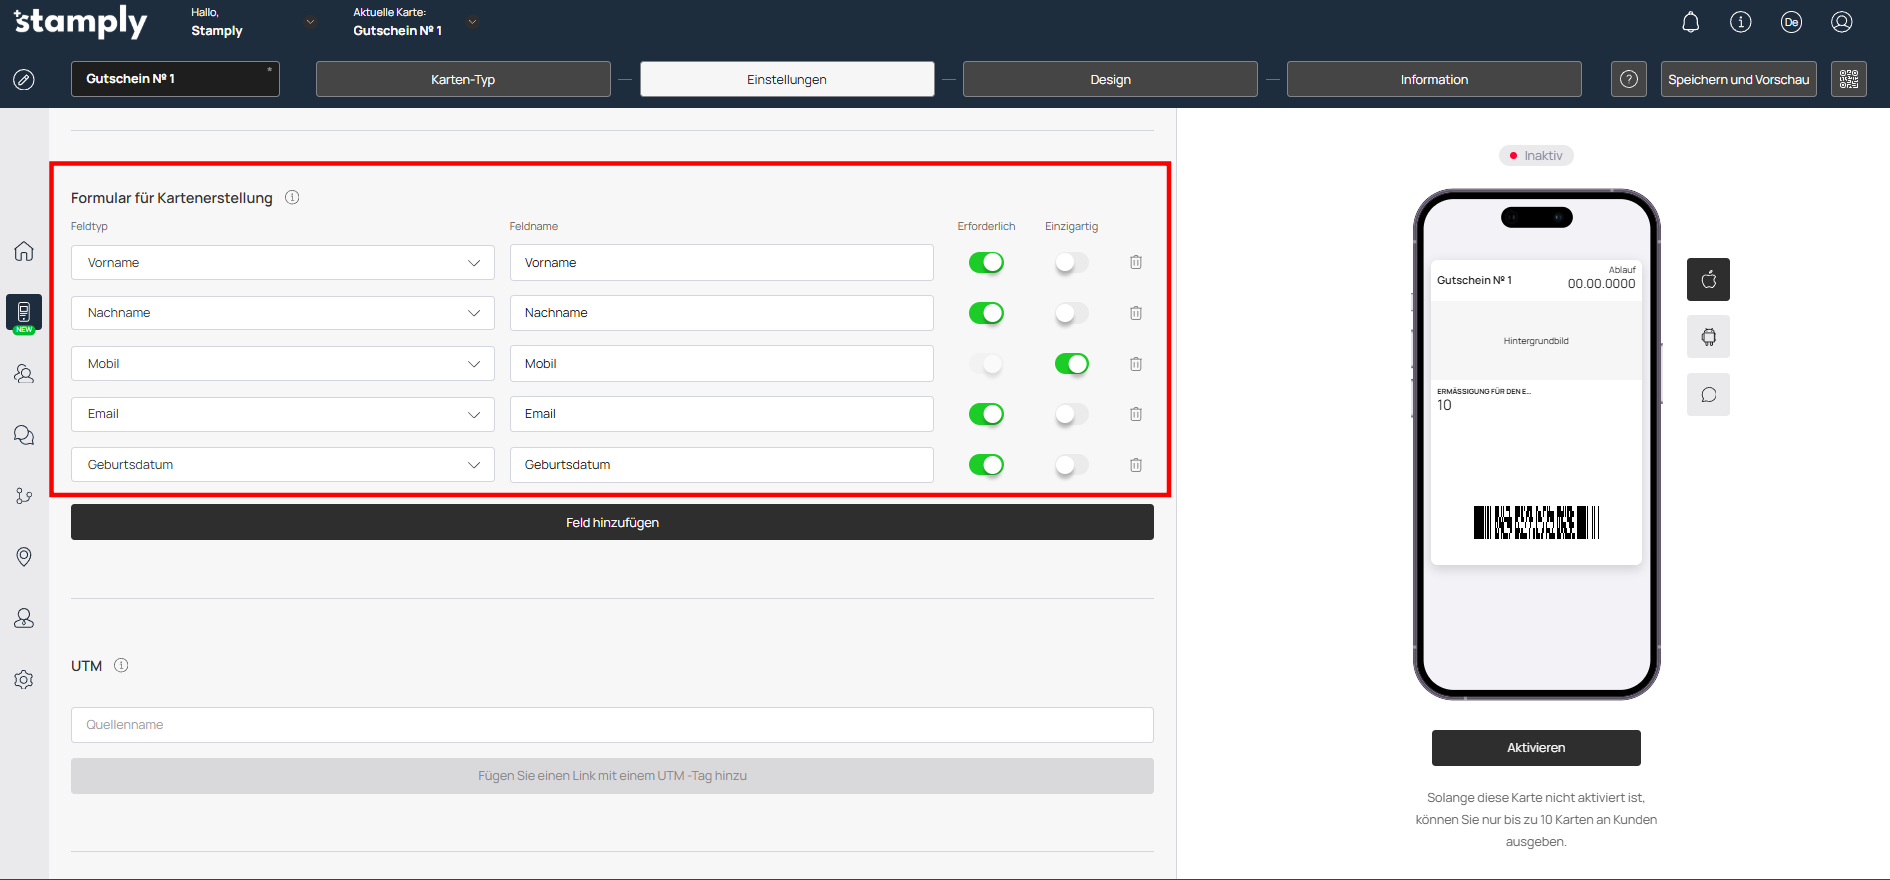Click the notification bell icon

[x=1690, y=22]
